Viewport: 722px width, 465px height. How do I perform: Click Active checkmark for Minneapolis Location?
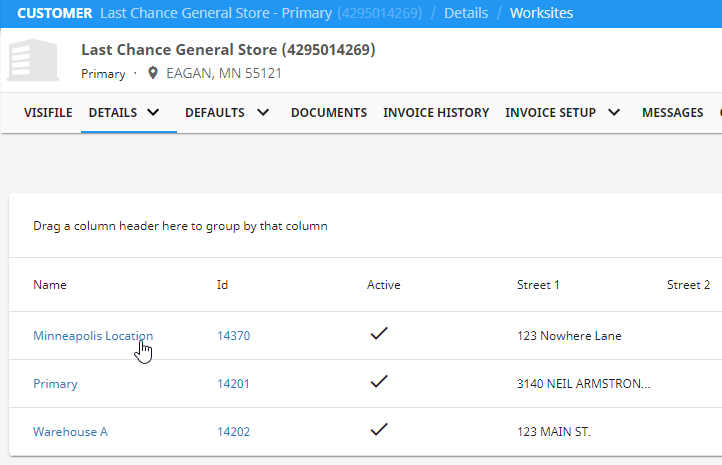point(379,335)
